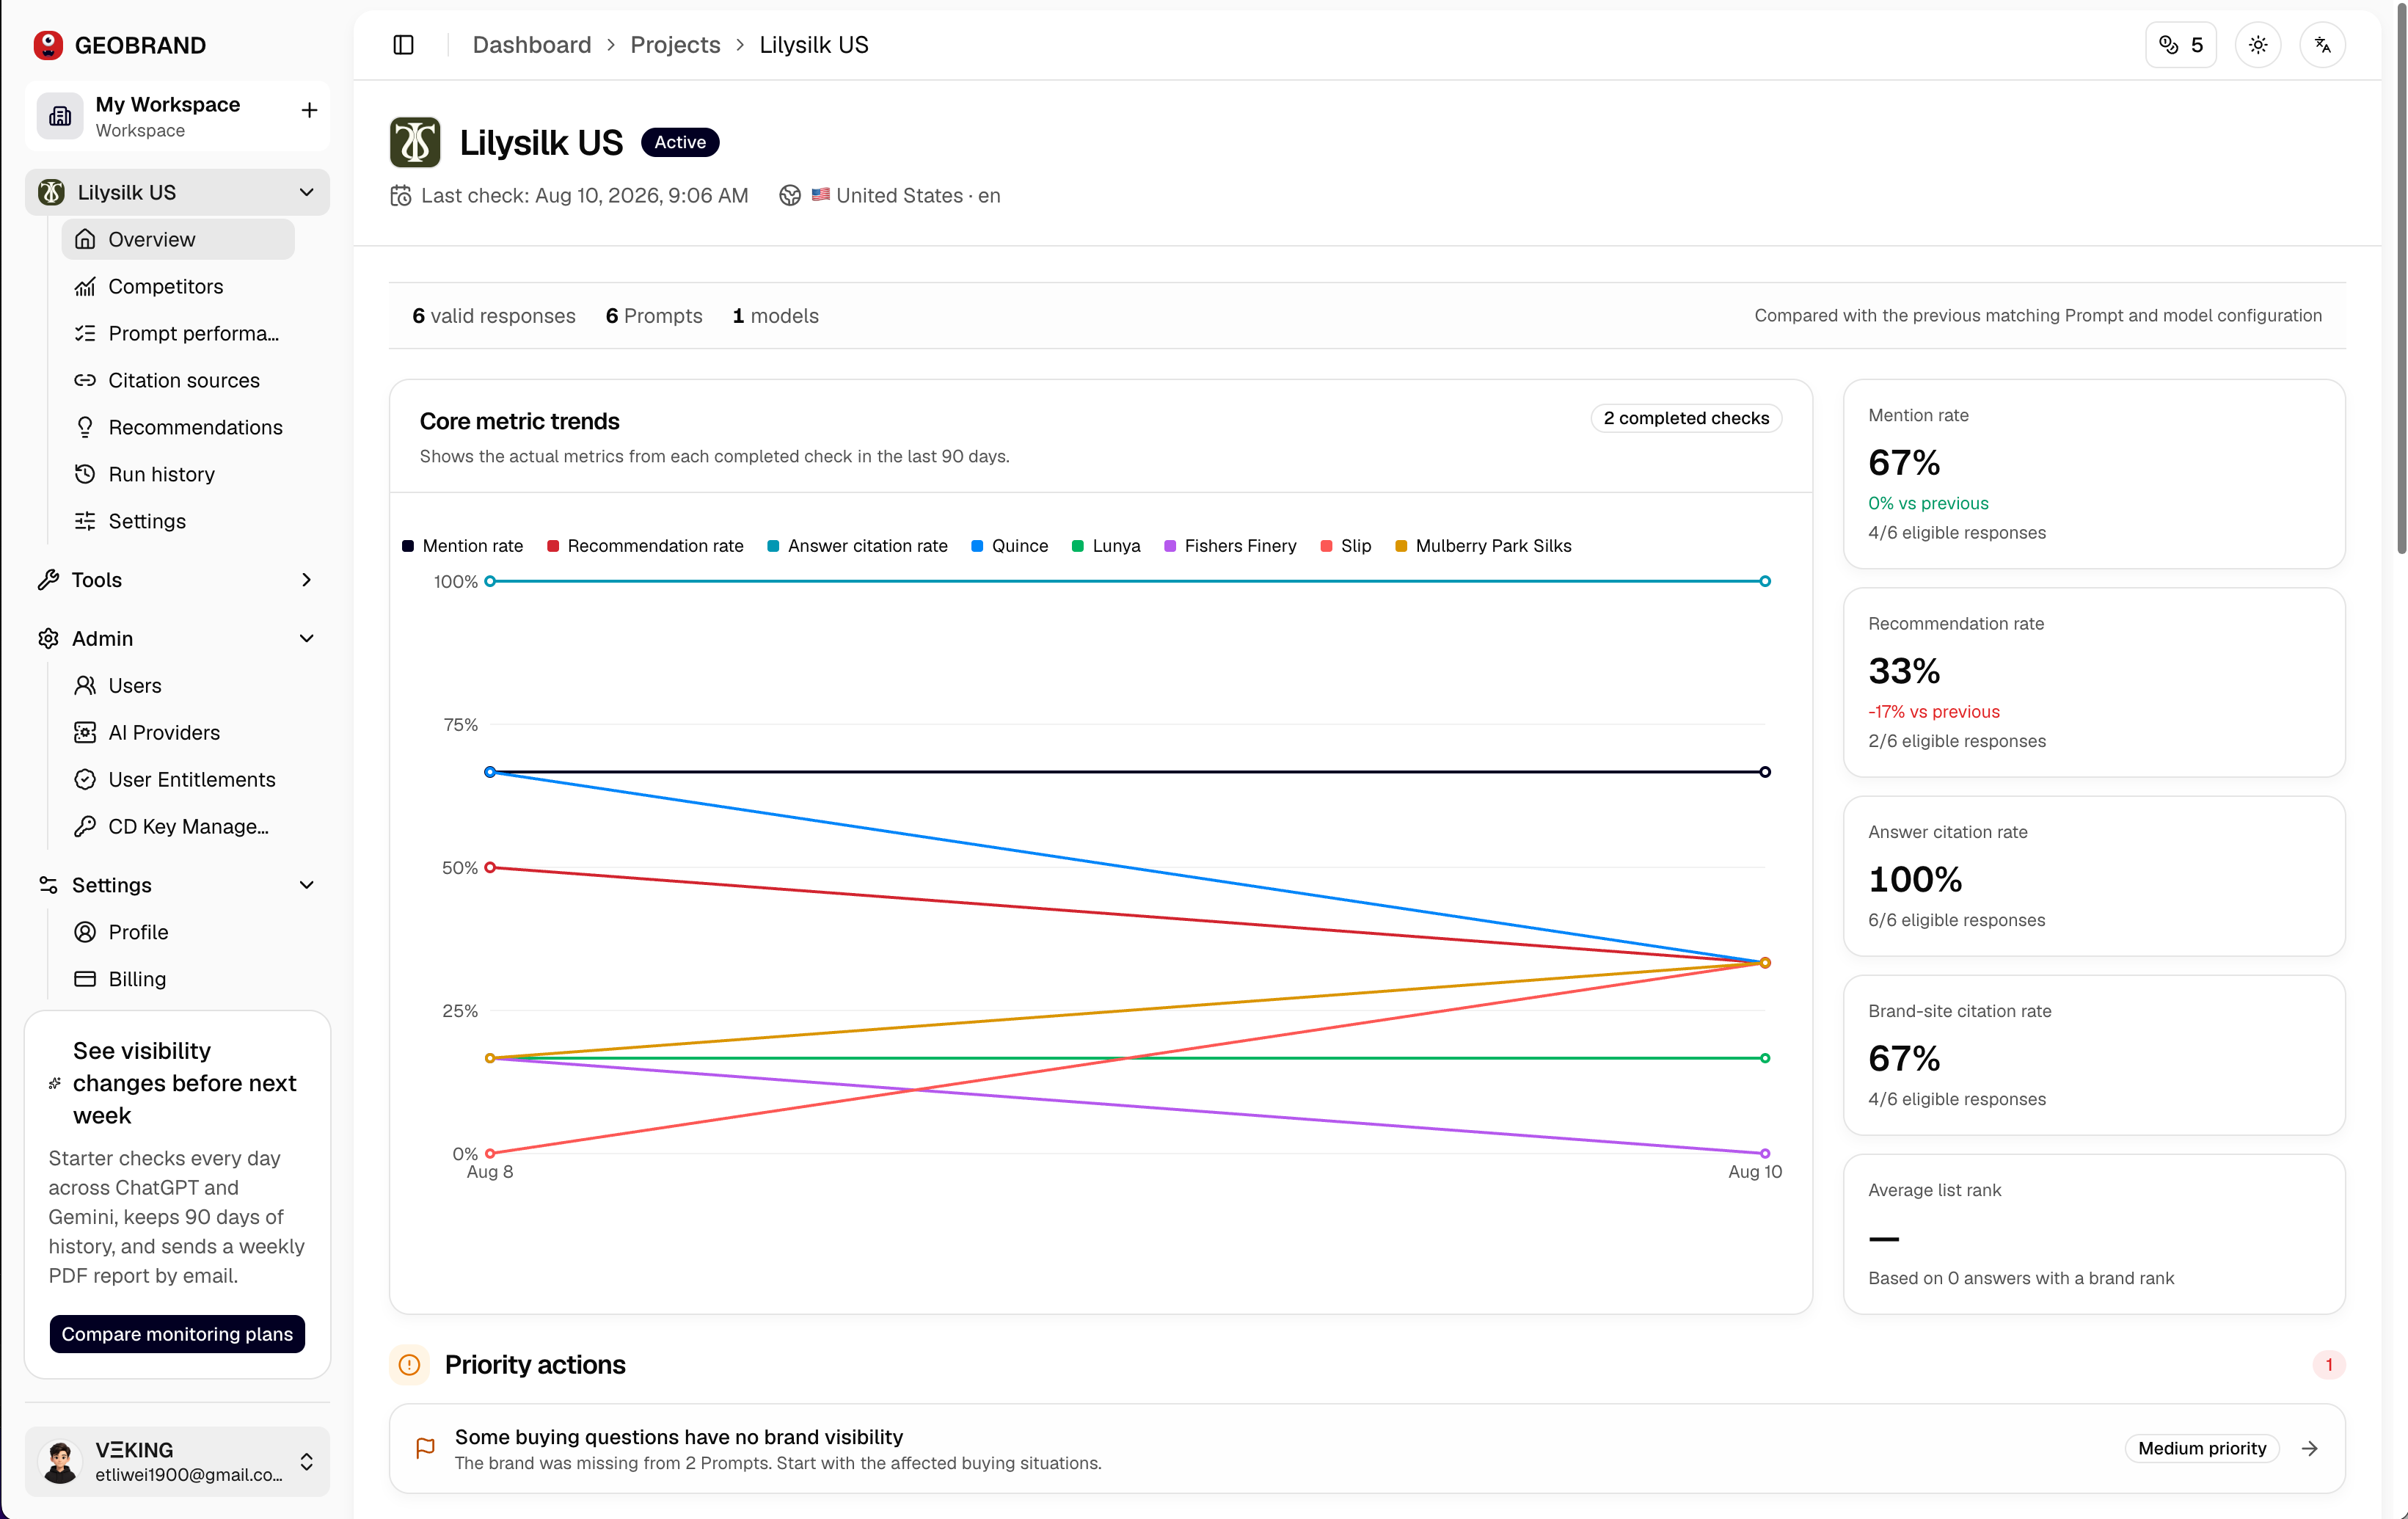Click the globe region icon
This screenshot has width=2408, height=1519.
click(790, 195)
